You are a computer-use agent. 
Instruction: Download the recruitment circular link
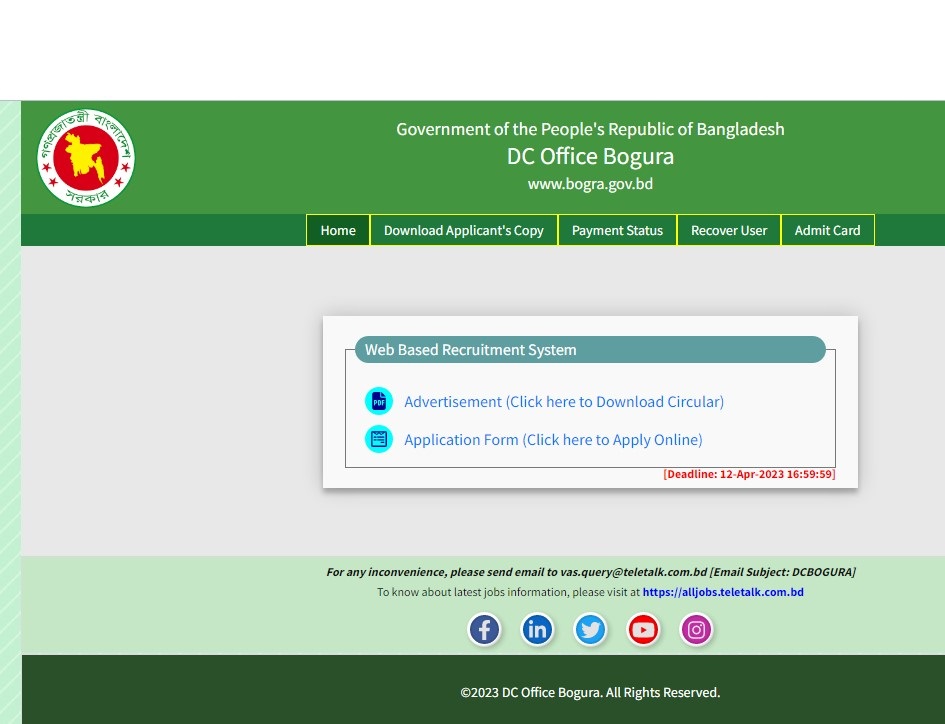pos(564,401)
